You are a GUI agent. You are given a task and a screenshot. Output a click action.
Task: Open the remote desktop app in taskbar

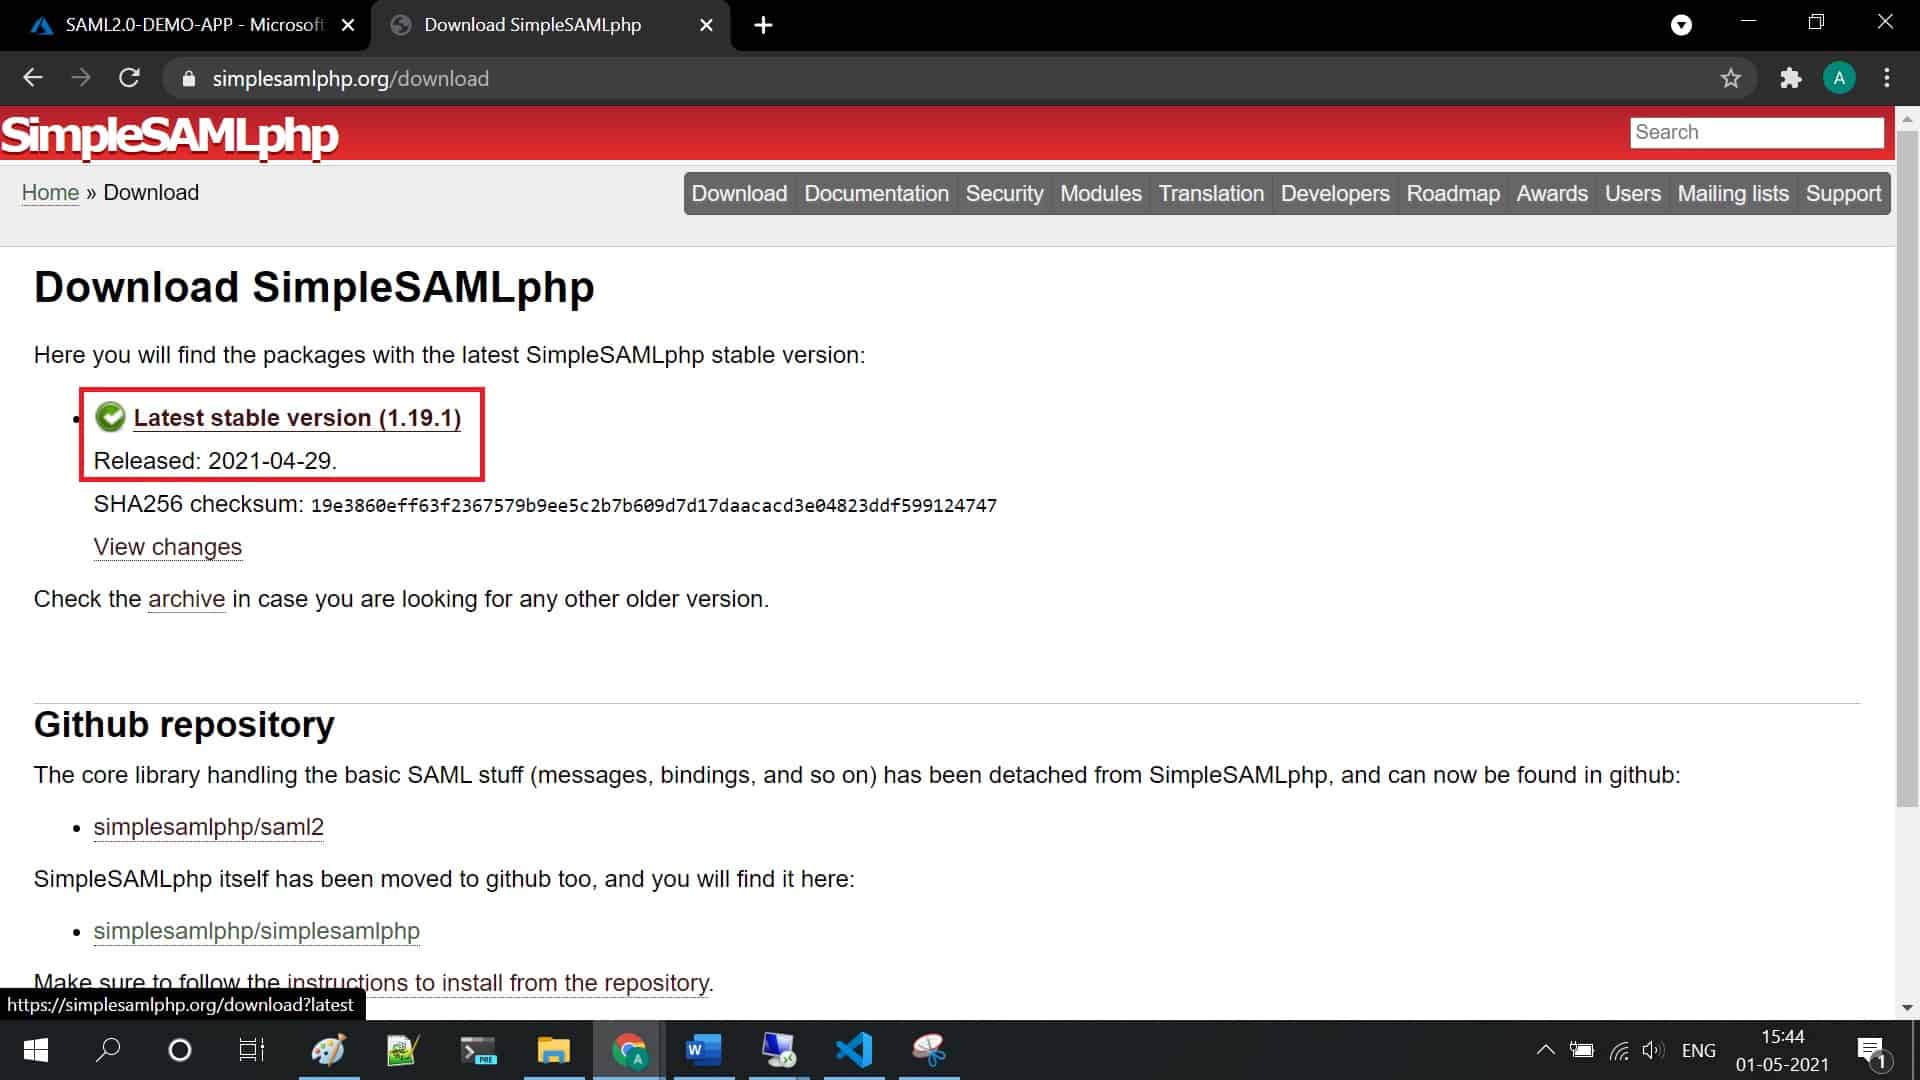tap(778, 1050)
